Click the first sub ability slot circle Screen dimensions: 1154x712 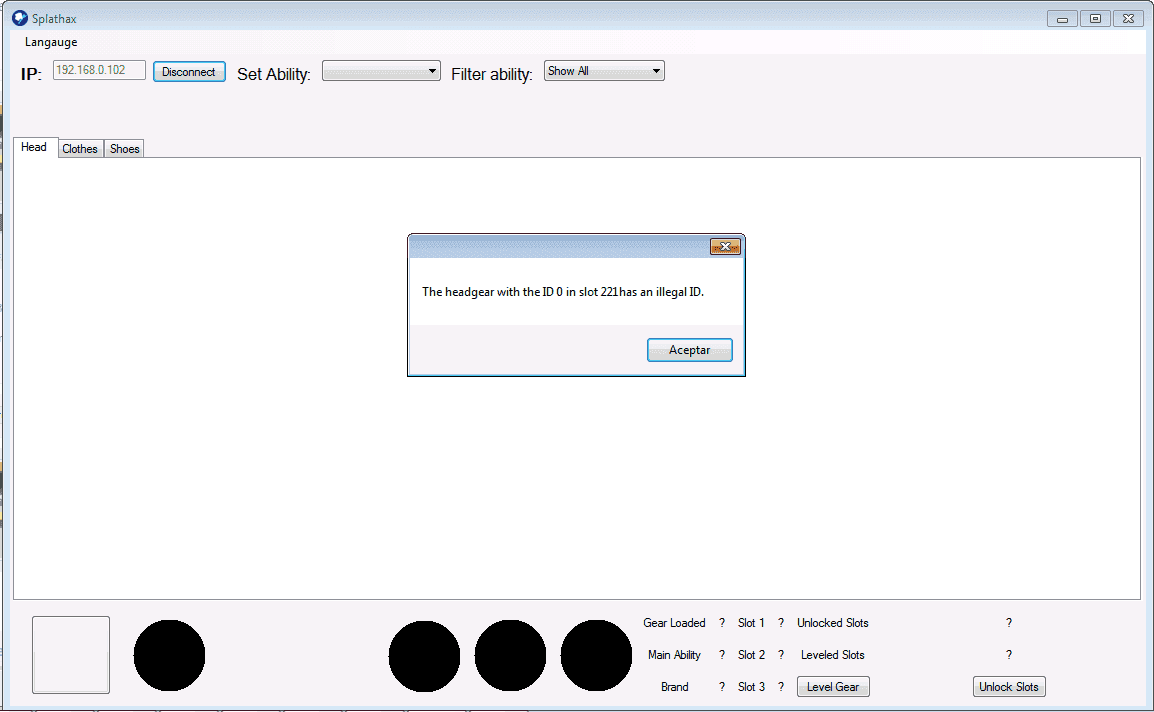coord(424,655)
